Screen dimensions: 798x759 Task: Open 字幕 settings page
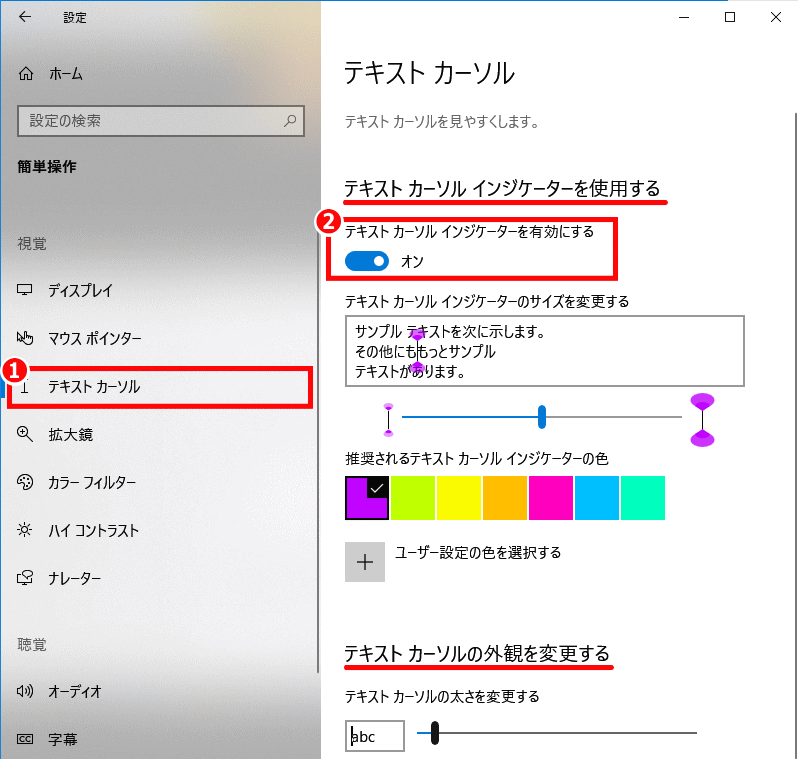[x=63, y=739]
